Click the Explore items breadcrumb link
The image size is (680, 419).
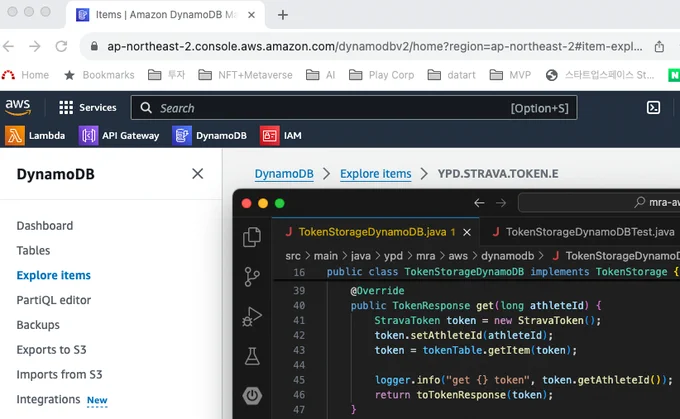point(376,173)
